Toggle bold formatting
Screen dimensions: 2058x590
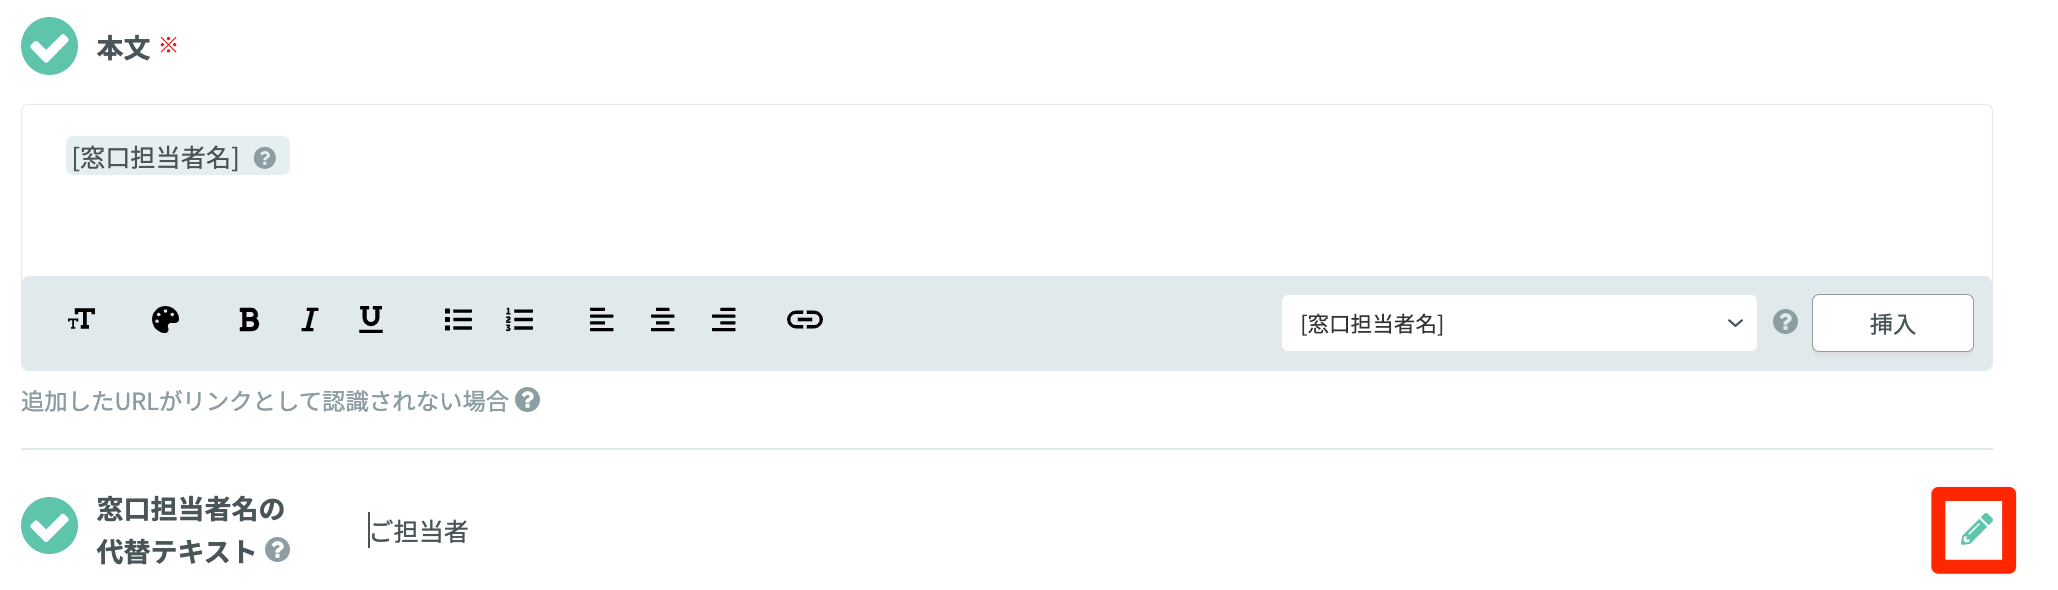coord(249,320)
